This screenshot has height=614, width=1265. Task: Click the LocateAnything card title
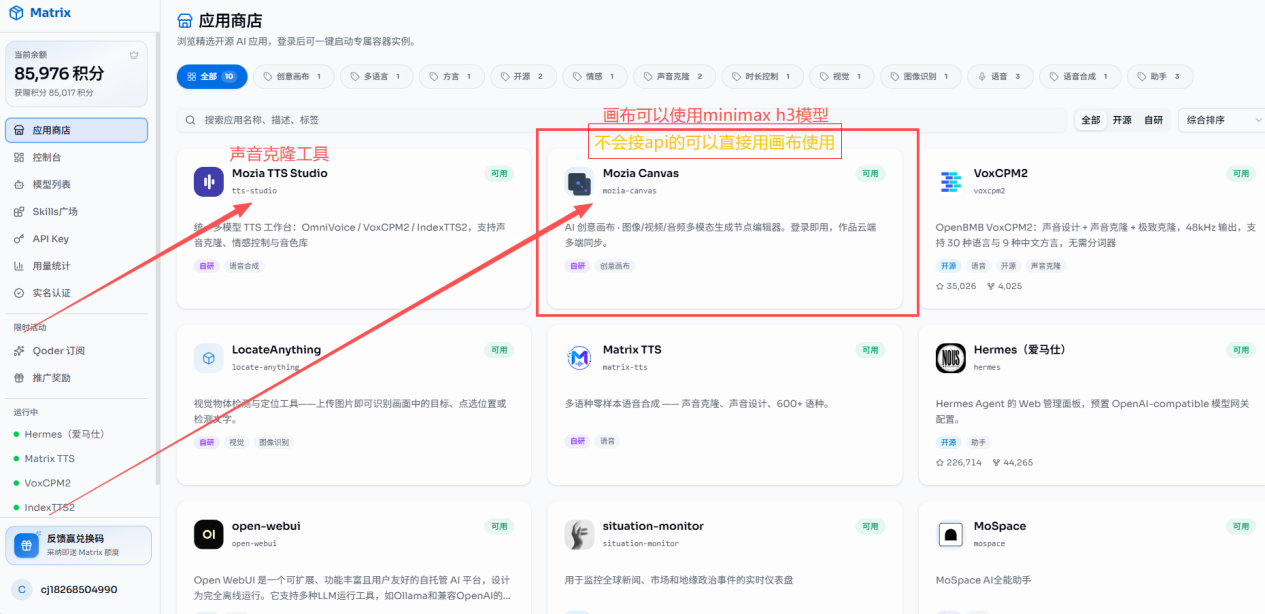pyautogui.click(x=276, y=350)
